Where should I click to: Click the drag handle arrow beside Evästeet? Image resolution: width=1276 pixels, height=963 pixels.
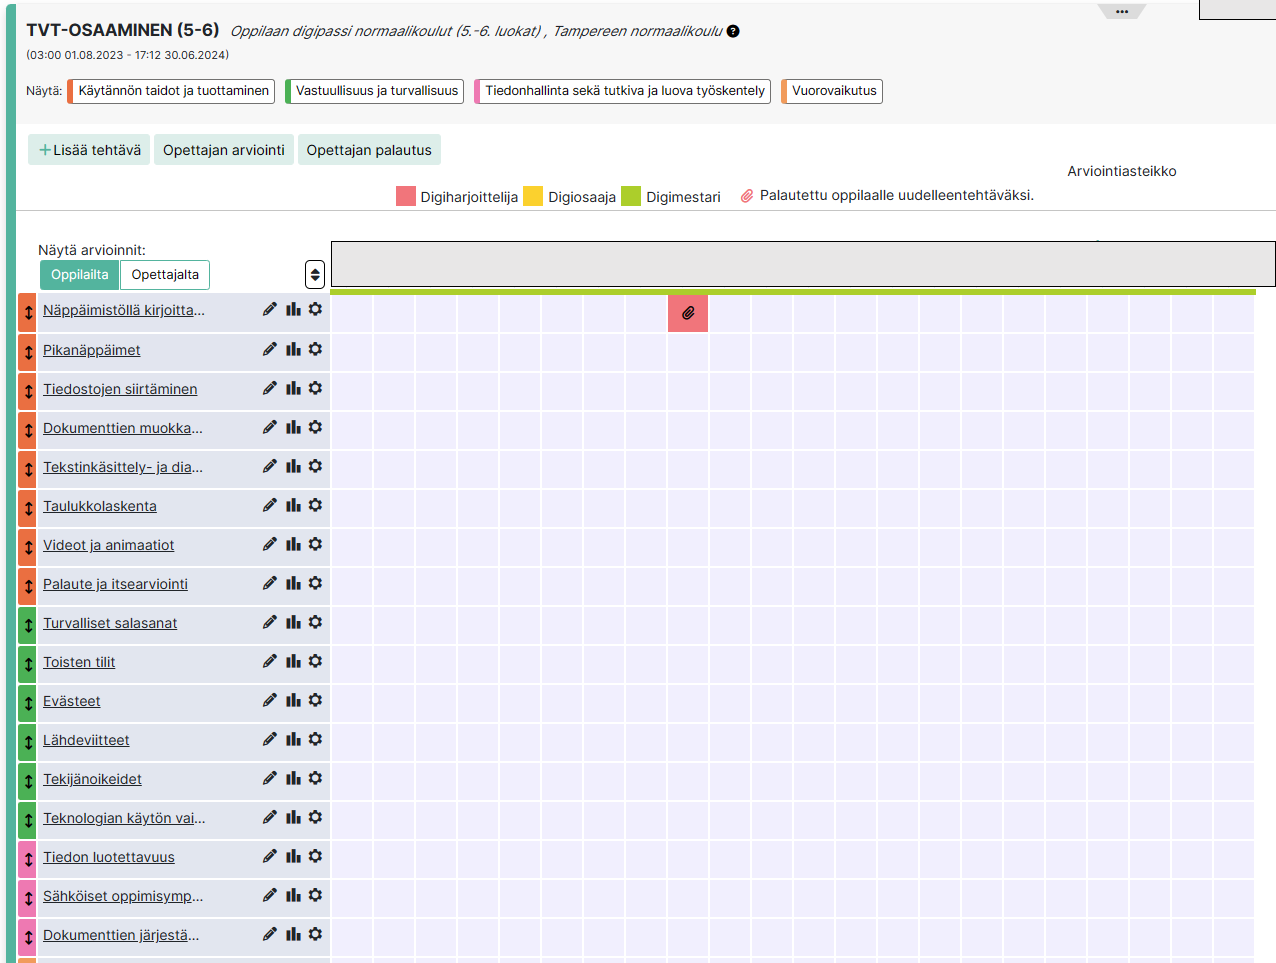click(x=28, y=703)
